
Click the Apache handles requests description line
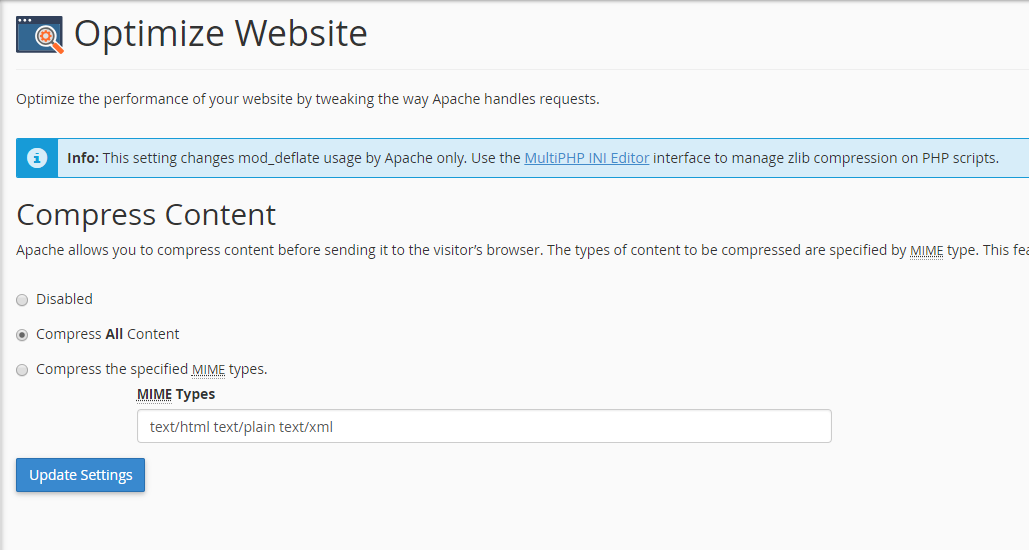click(x=308, y=99)
